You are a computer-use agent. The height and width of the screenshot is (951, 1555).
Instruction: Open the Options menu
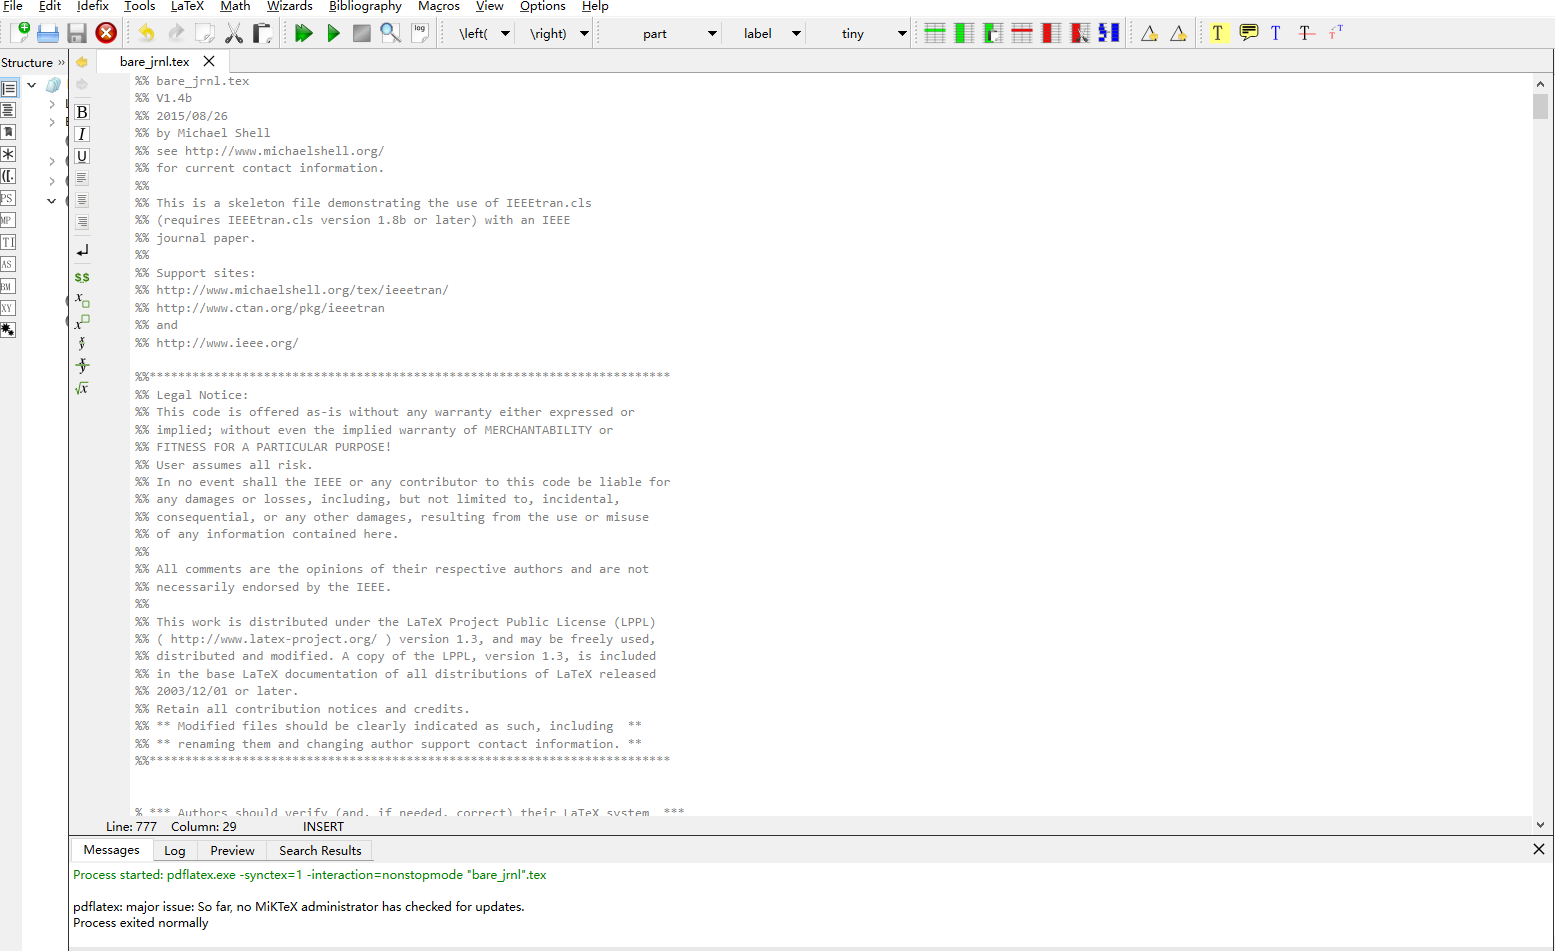click(x=543, y=6)
